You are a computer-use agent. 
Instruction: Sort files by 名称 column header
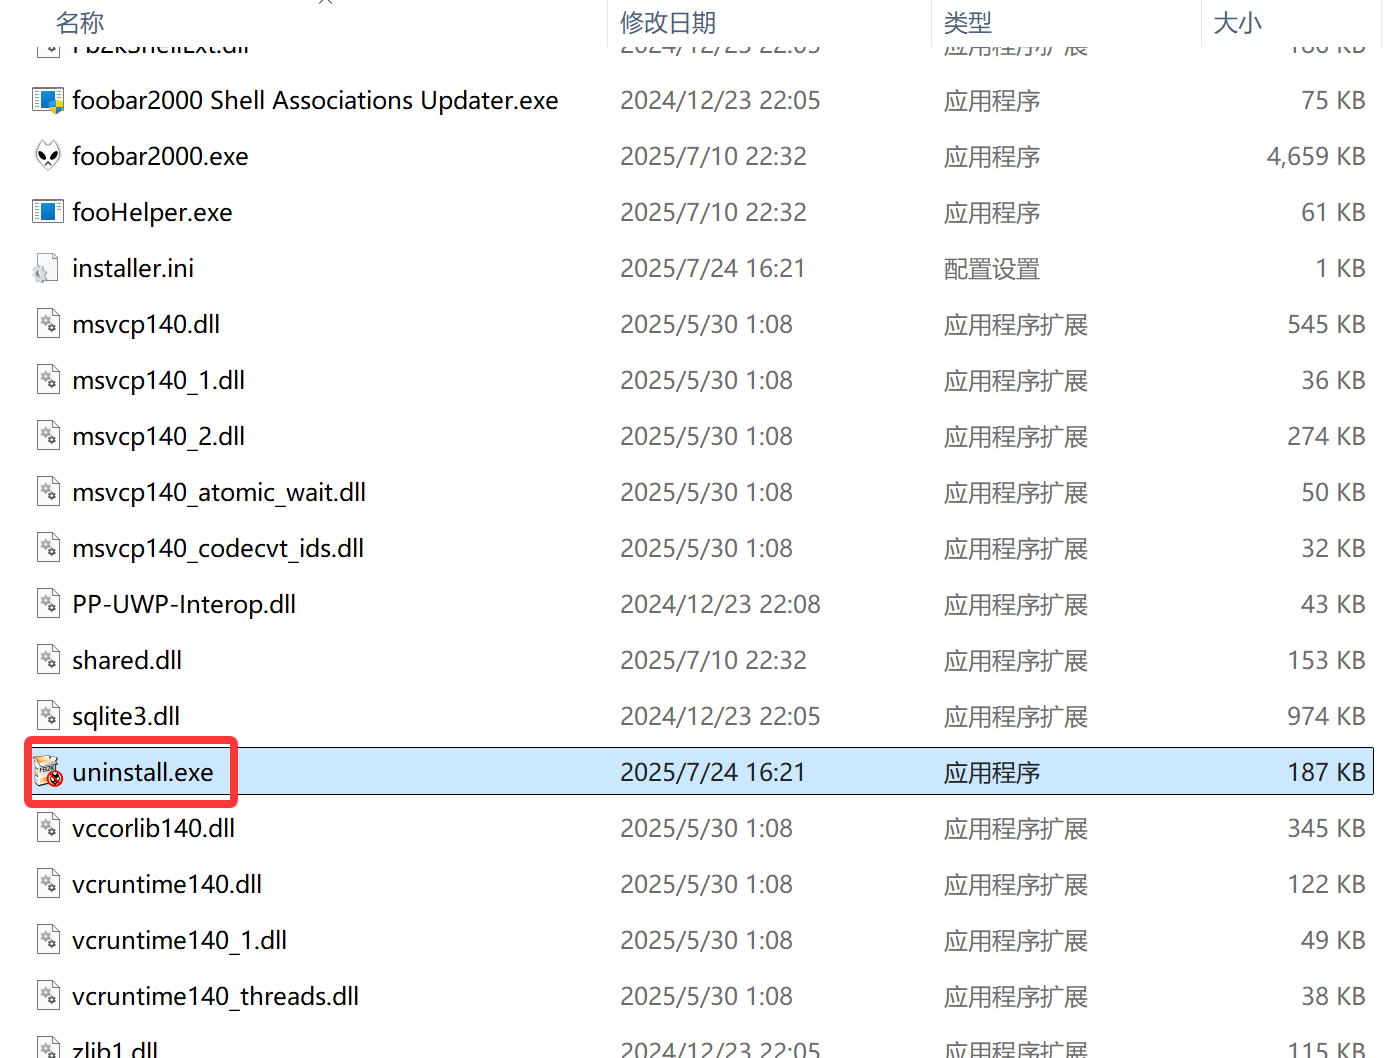pyautogui.click(x=80, y=22)
